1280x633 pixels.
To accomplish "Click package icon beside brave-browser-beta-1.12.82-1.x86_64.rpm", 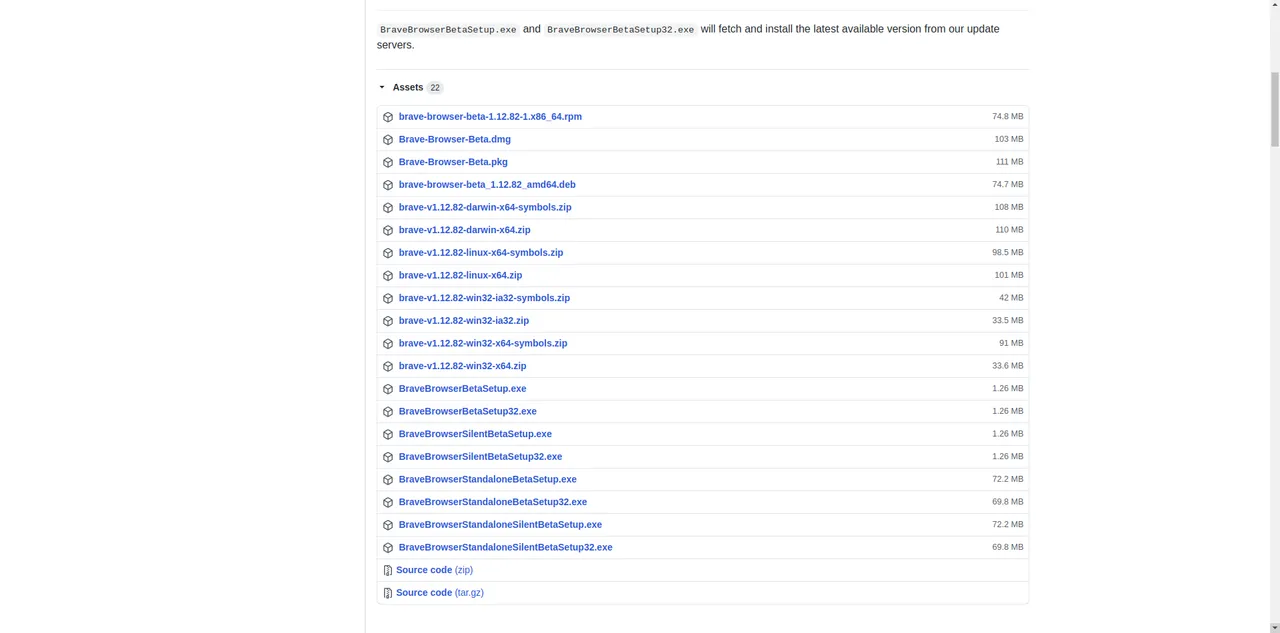I will pyautogui.click(x=388, y=117).
